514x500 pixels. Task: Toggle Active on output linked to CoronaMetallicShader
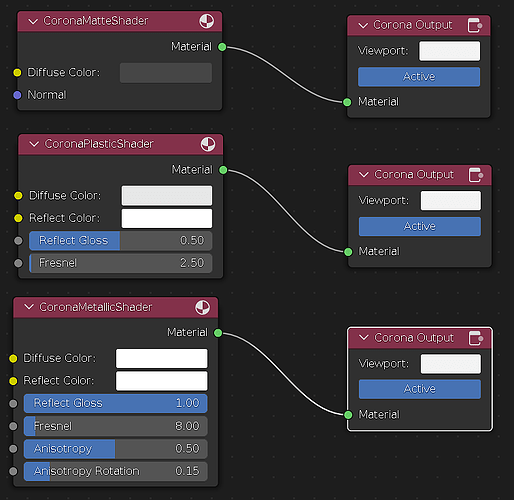[x=420, y=389]
